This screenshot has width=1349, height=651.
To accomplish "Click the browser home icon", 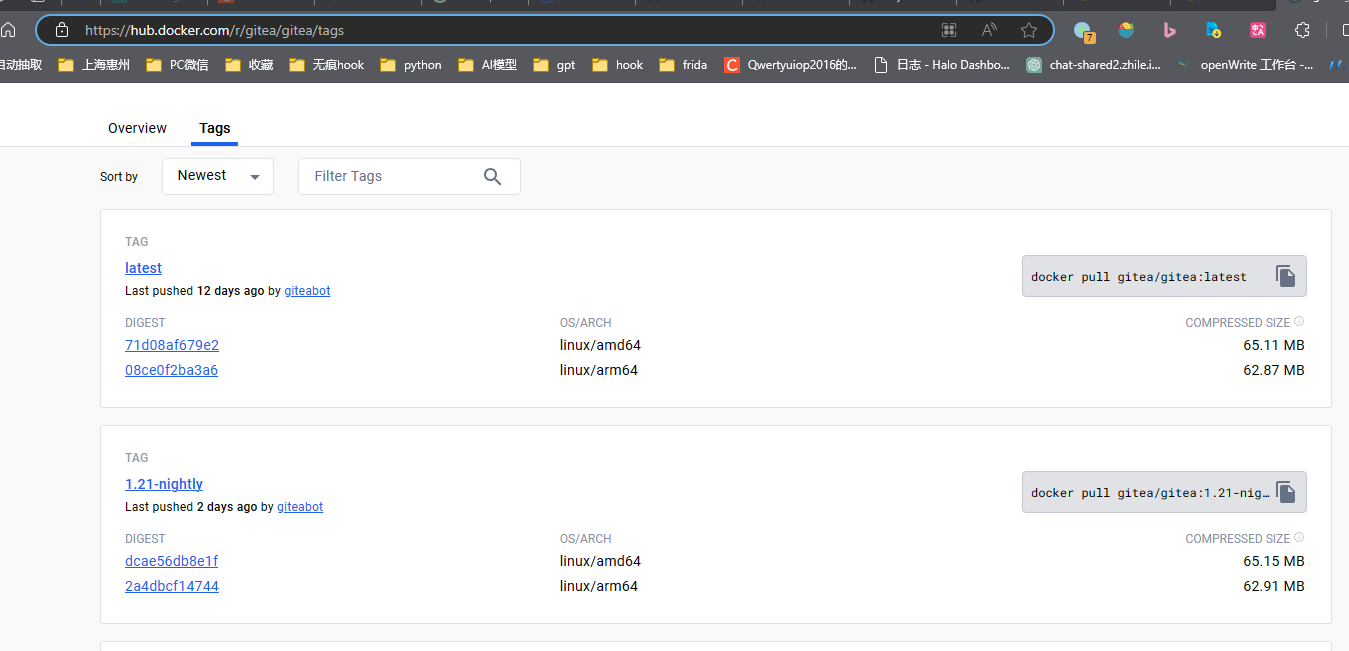I will [8, 30].
